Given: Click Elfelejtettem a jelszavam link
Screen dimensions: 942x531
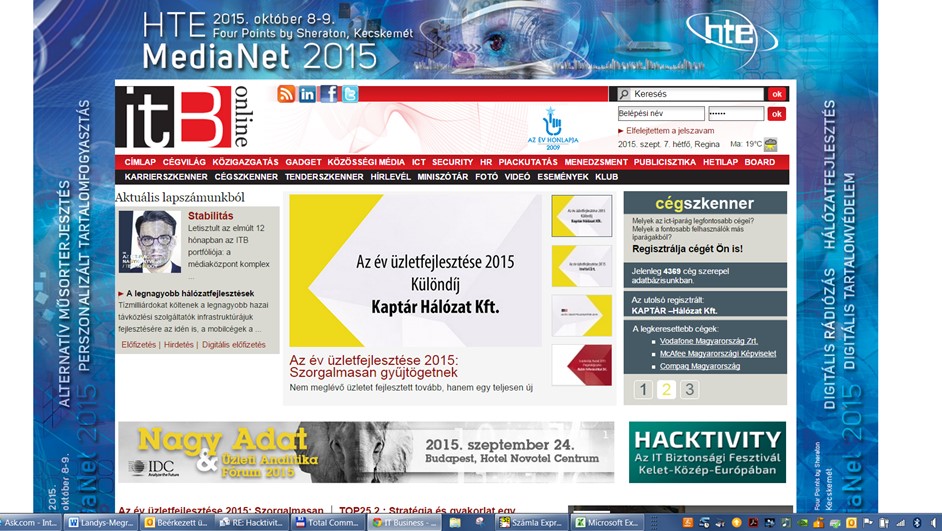Looking at the screenshot, I should [x=670, y=130].
